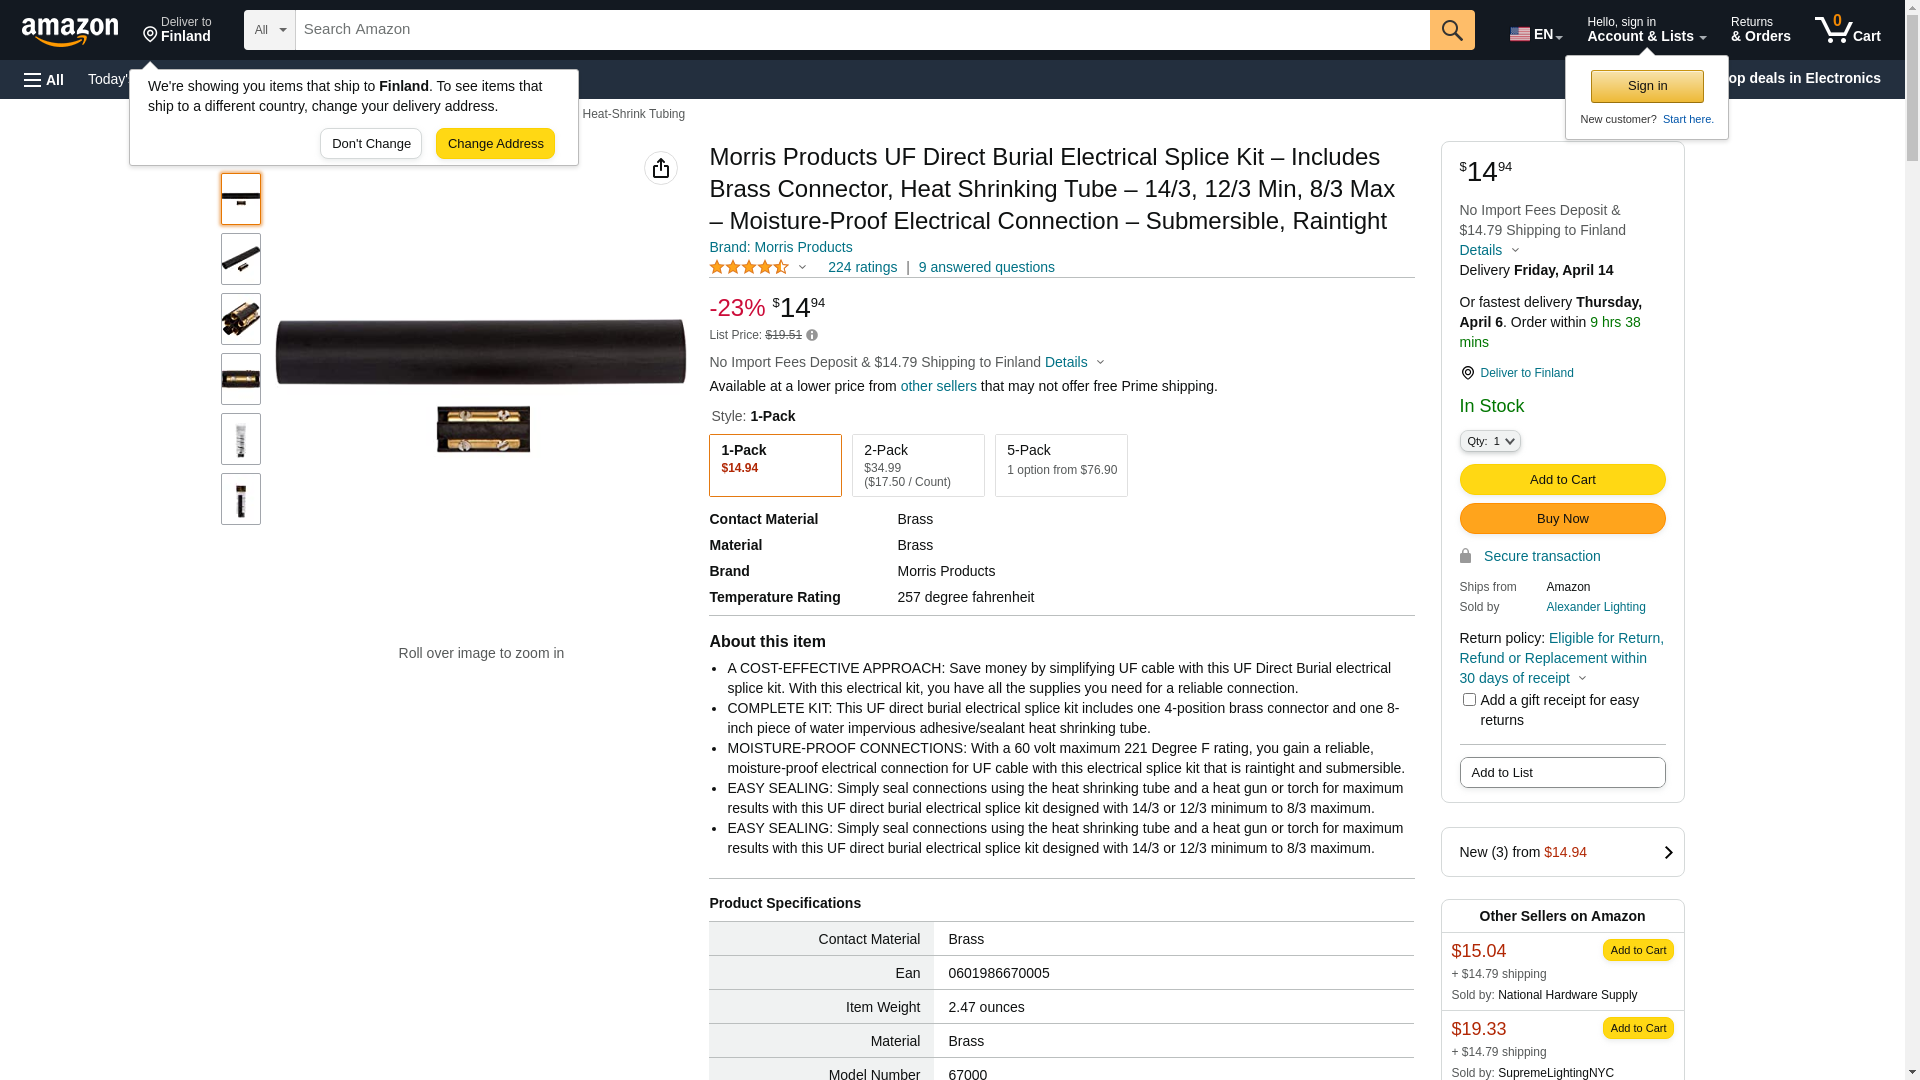1920x1080 pixels.
Task: Open Account & Lists menu
Action: click(x=1646, y=30)
